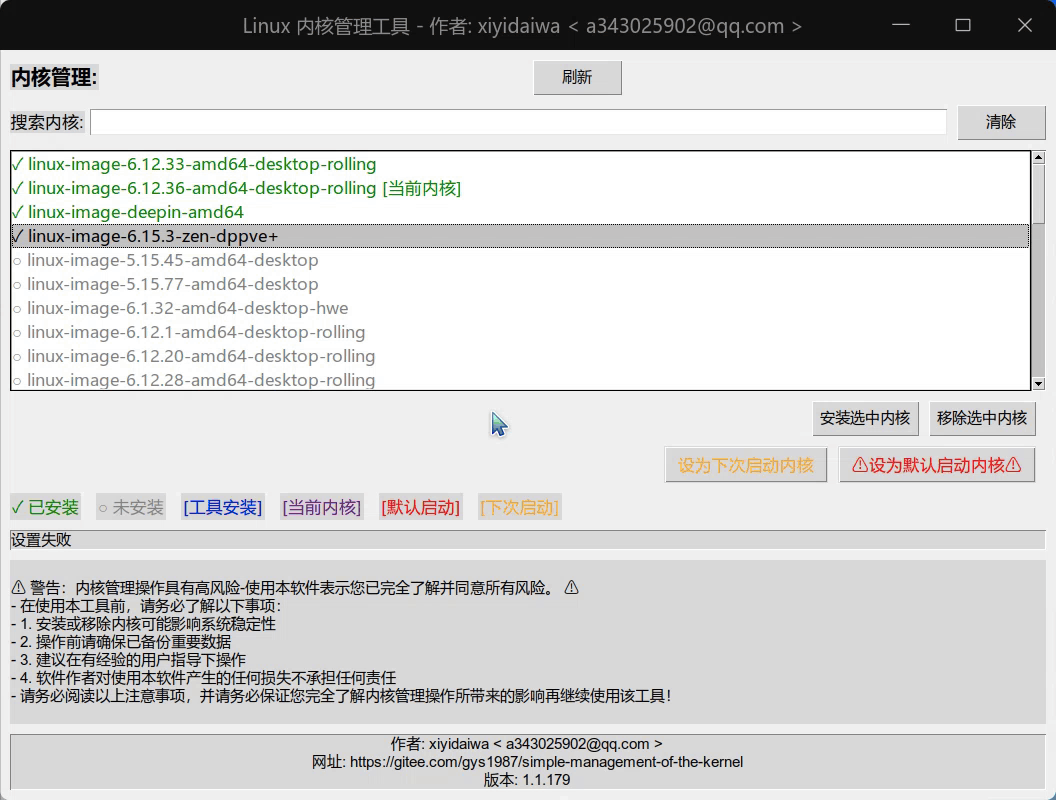Select linux-image-6.15.3-zen-dppve+ row
The image size is (1056, 800).
[x=520, y=236]
